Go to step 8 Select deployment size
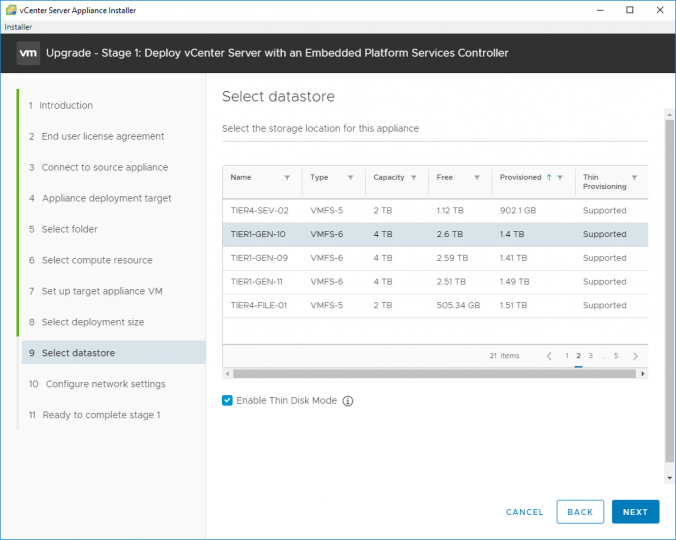Image resolution: width=676 pixels, height=540 pixels. [86, 322]
